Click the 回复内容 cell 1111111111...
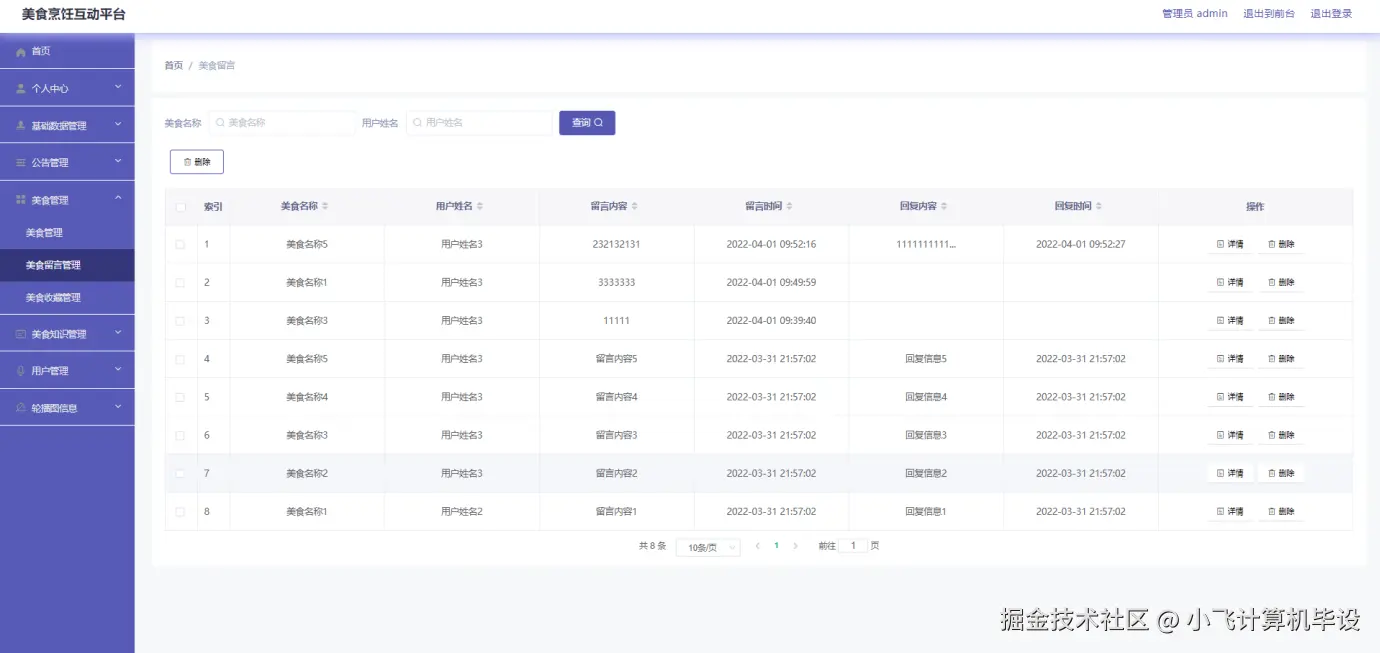The width and height of the screenshot is (1380, 653). point(926,244)
